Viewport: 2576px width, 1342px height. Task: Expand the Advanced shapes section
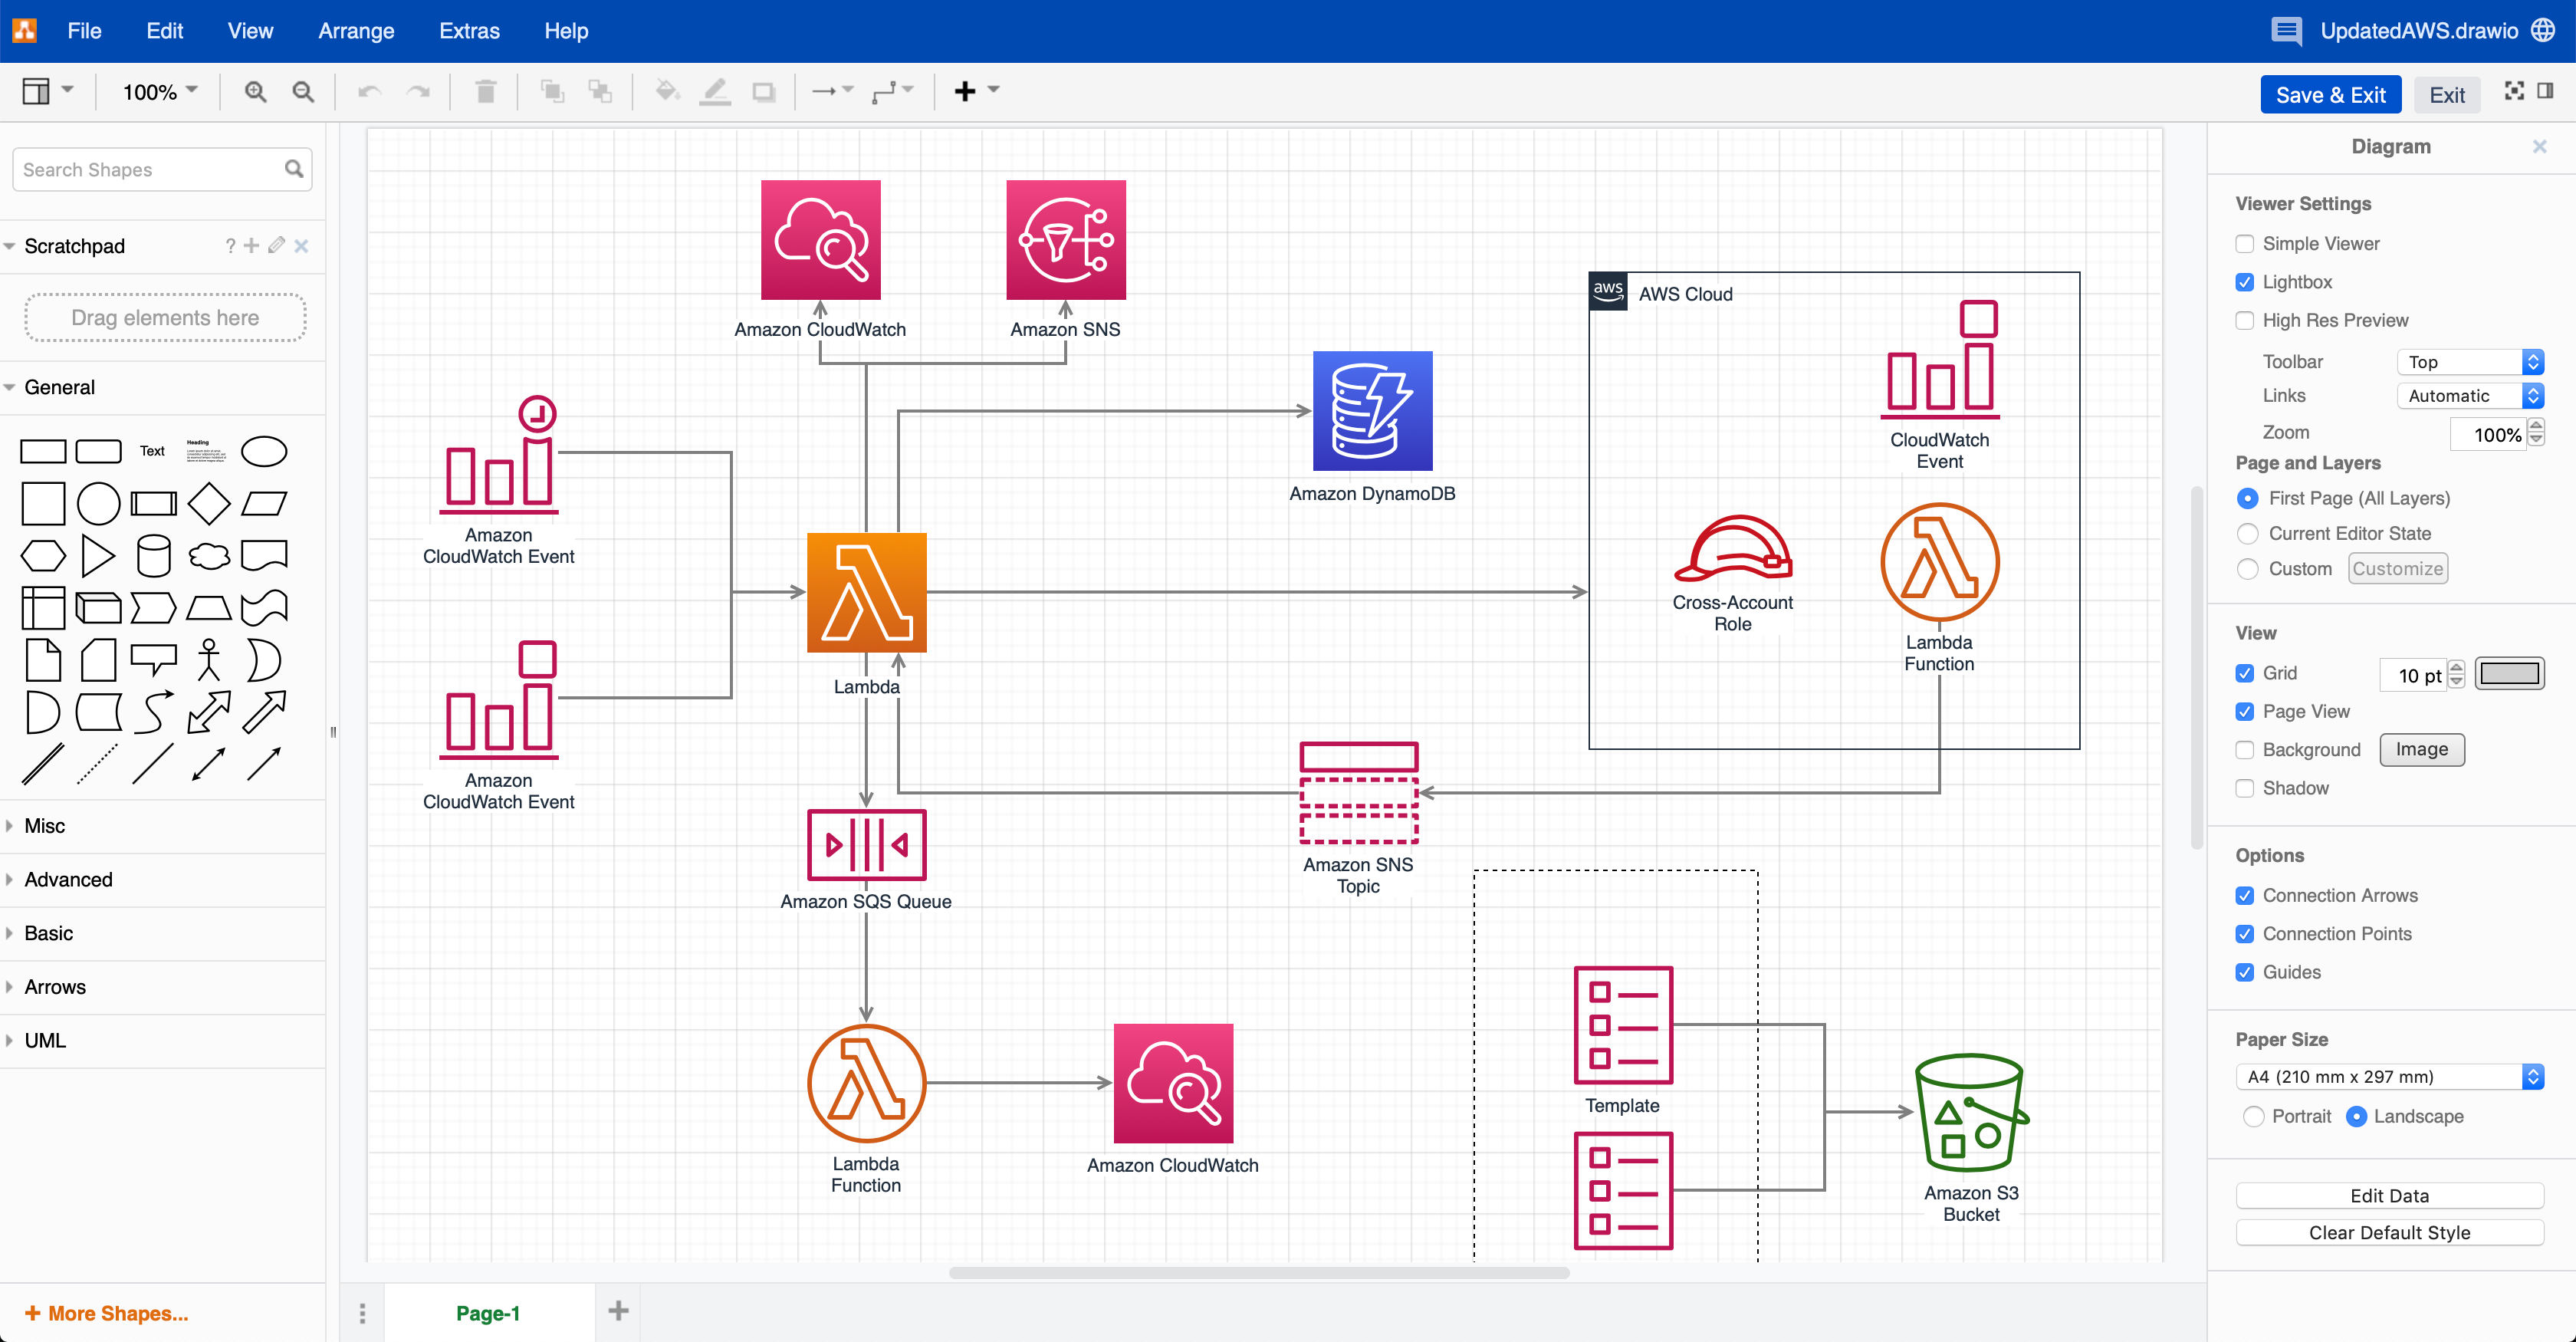point(68,879)
